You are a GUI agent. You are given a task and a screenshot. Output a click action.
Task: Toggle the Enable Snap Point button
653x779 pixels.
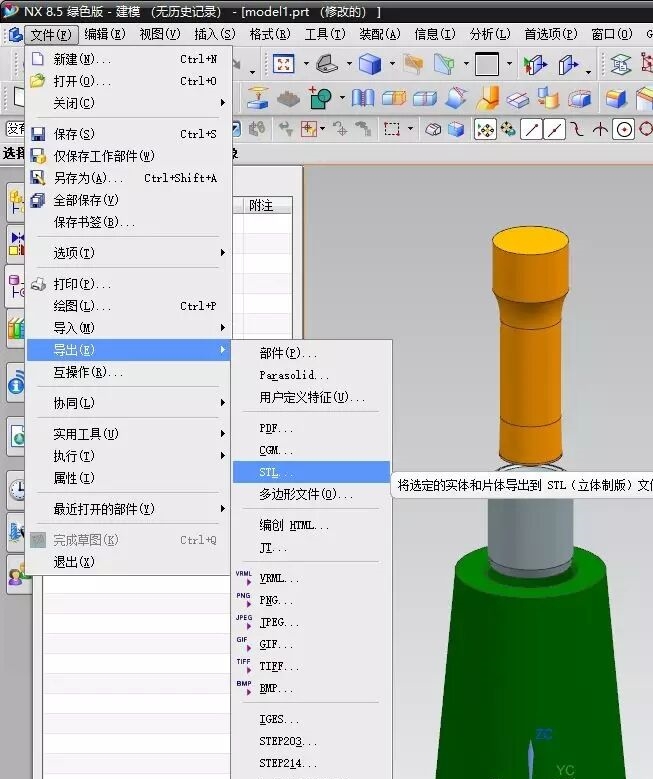[485, 130]
